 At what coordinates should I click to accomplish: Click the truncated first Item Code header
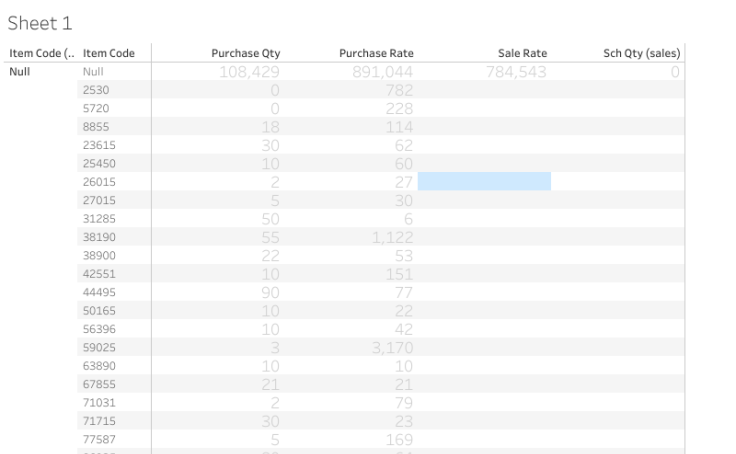(41, 53)
